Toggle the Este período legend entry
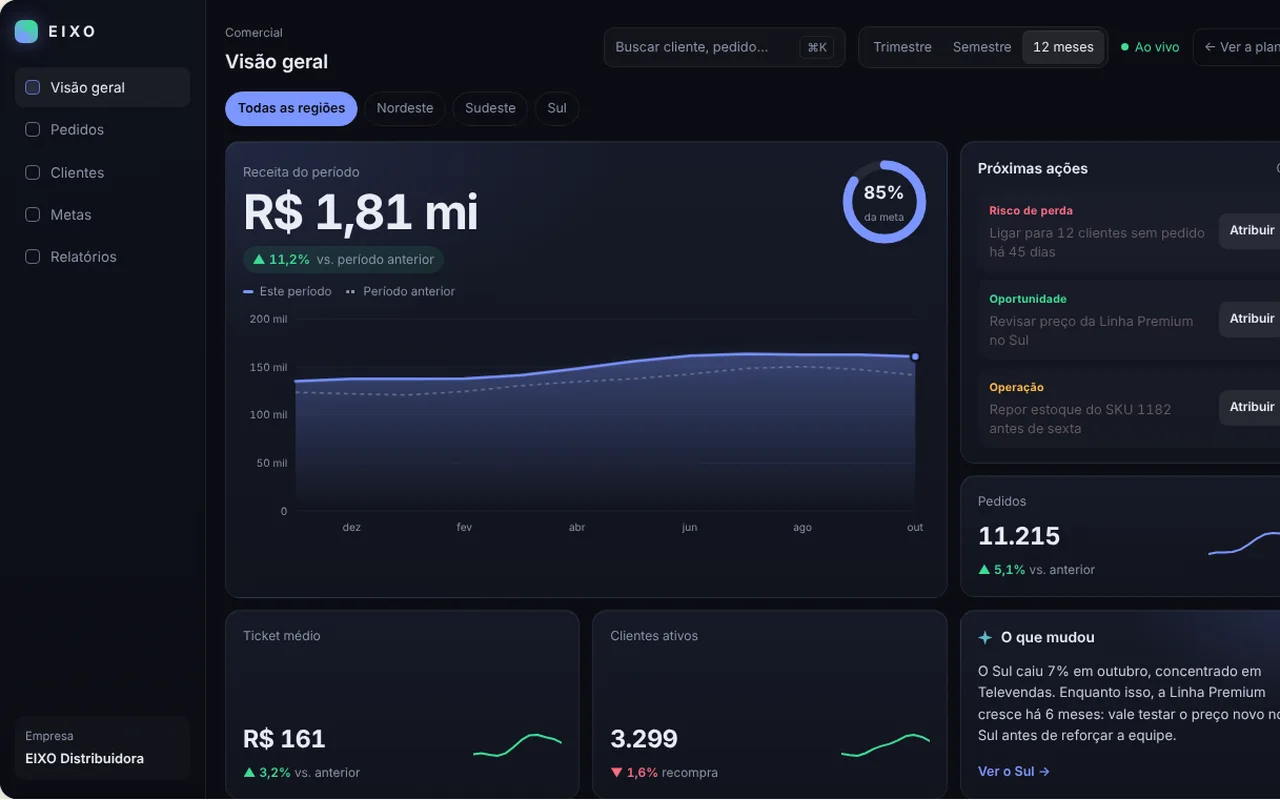 [x=287, y=291]
